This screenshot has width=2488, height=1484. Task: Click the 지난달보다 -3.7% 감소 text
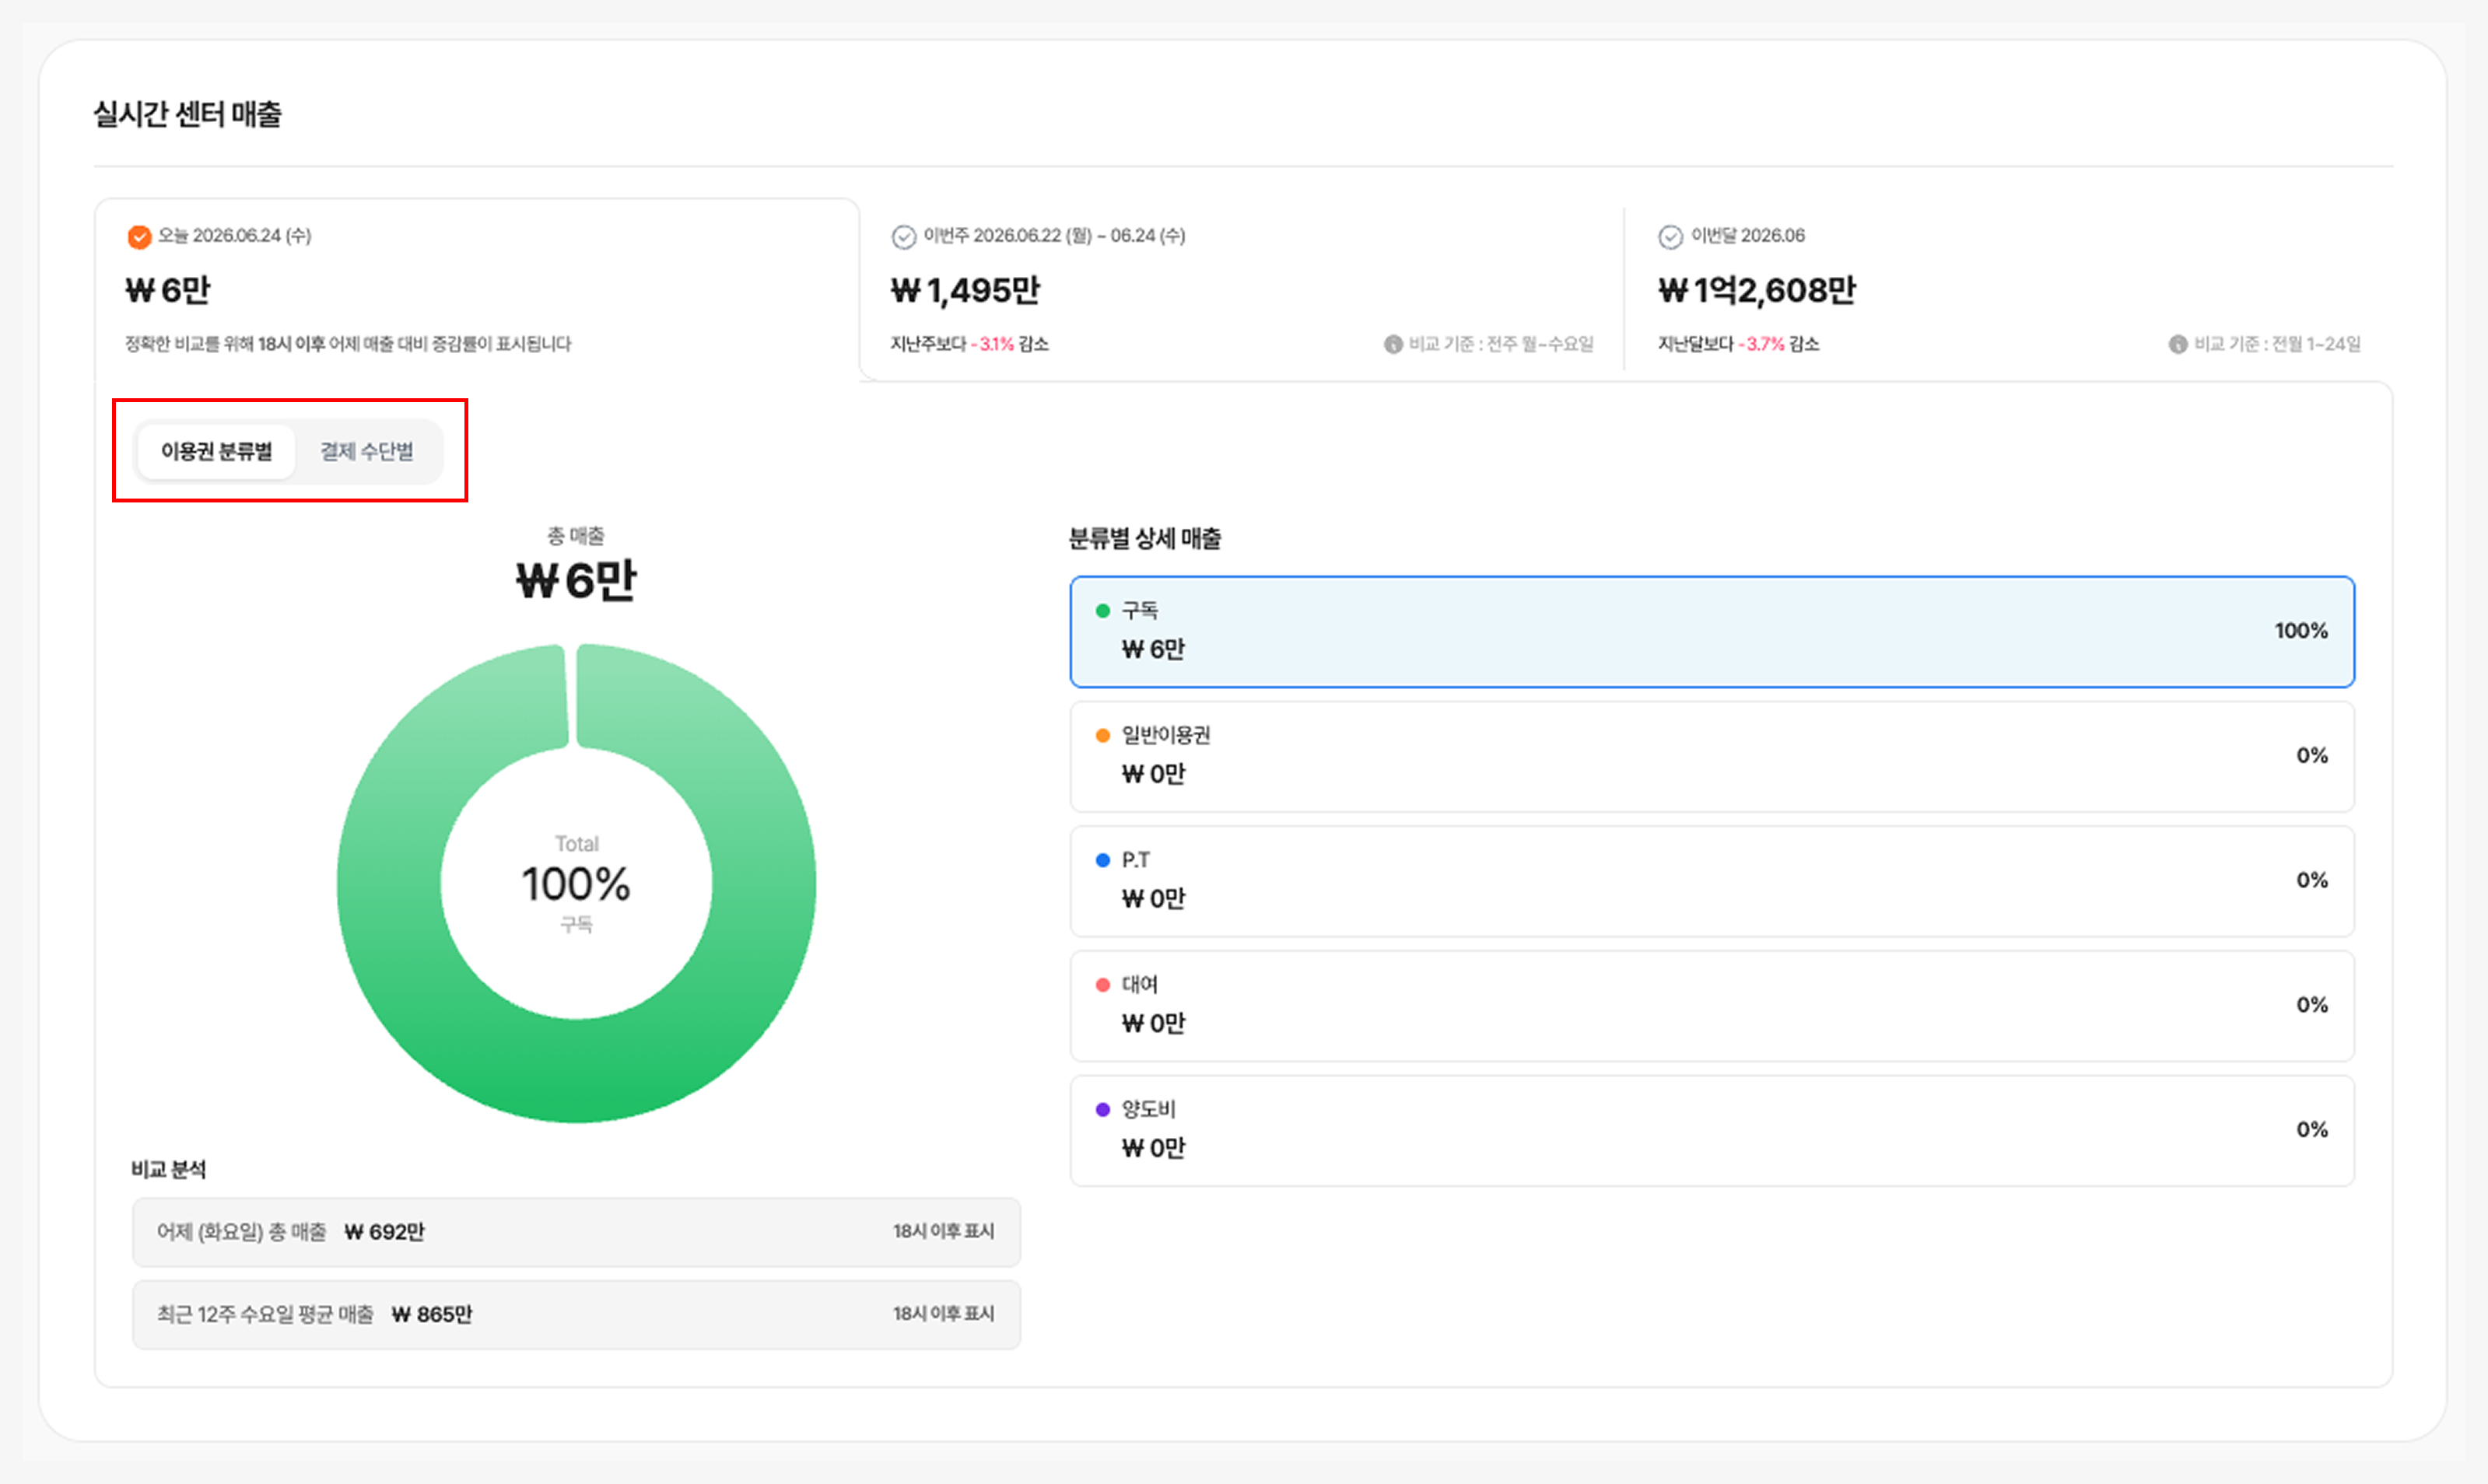[x=1739, y=344]
